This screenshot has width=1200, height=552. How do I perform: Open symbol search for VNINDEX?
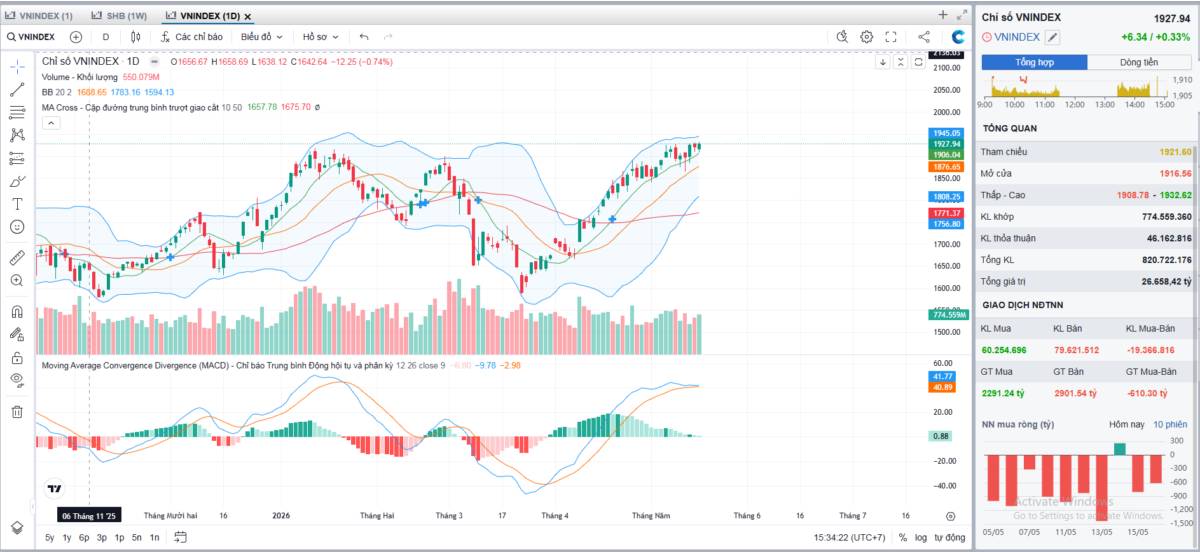coord(30,37)
